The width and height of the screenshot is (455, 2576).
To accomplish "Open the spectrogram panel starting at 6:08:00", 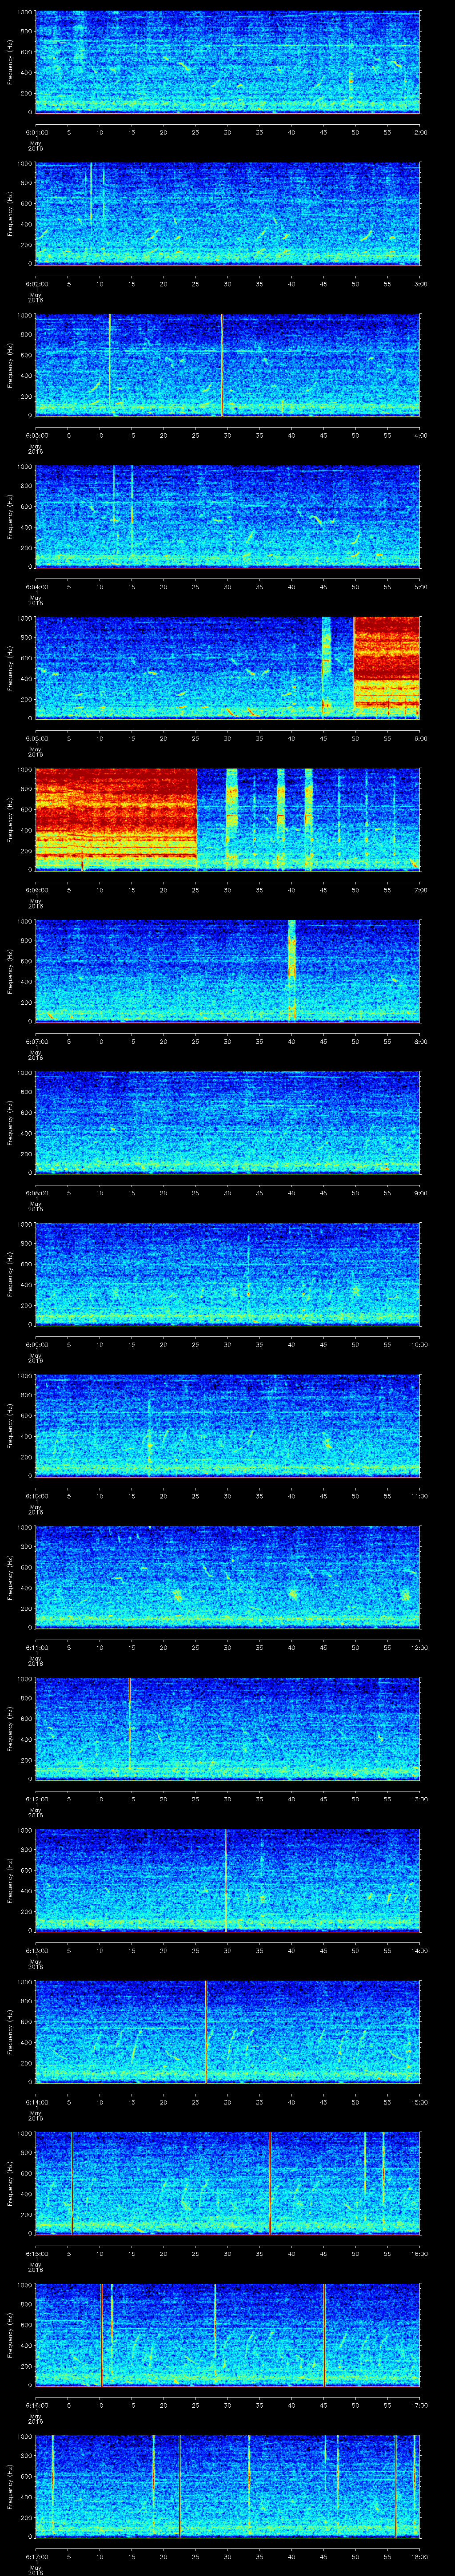I will (227, 1122).
